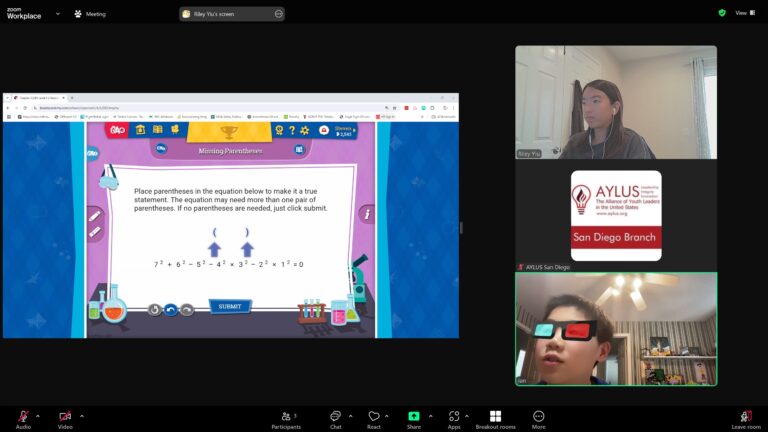
Task: Click the gray reset circular arrow button
Action: point(154,310)
